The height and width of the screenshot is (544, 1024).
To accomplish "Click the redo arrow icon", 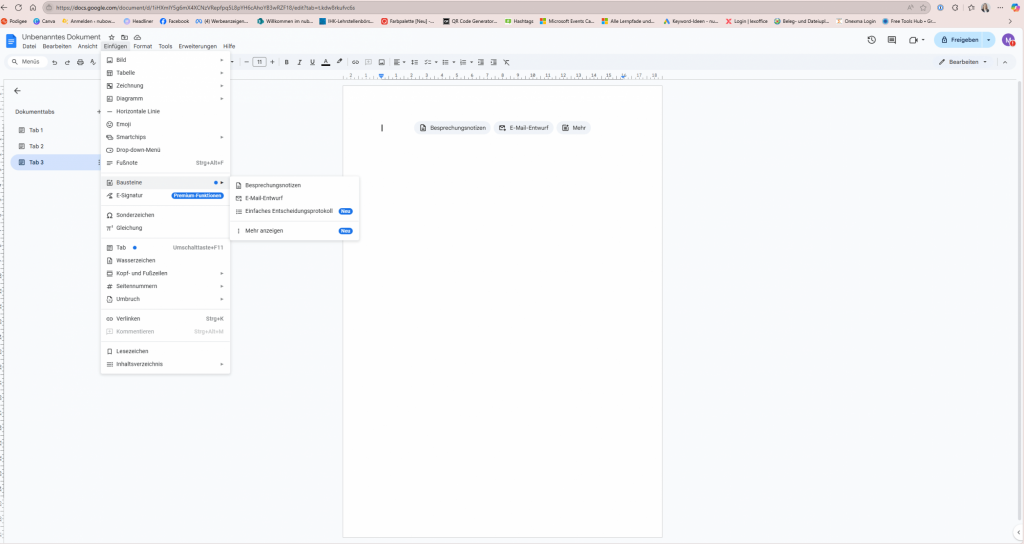I will [x=67, y=62].
